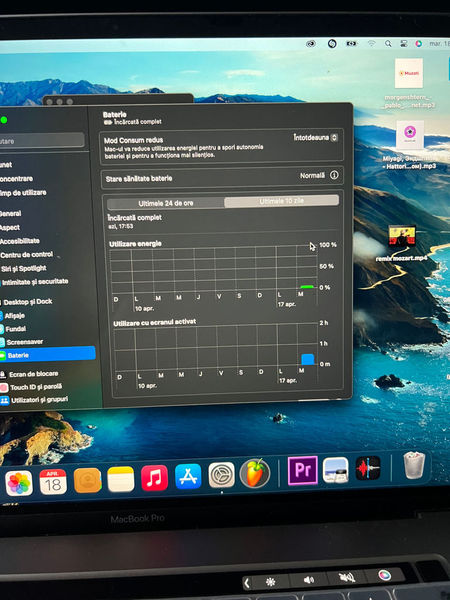
Task: Open the Calendar app showing 18
Action: (53, 482)
